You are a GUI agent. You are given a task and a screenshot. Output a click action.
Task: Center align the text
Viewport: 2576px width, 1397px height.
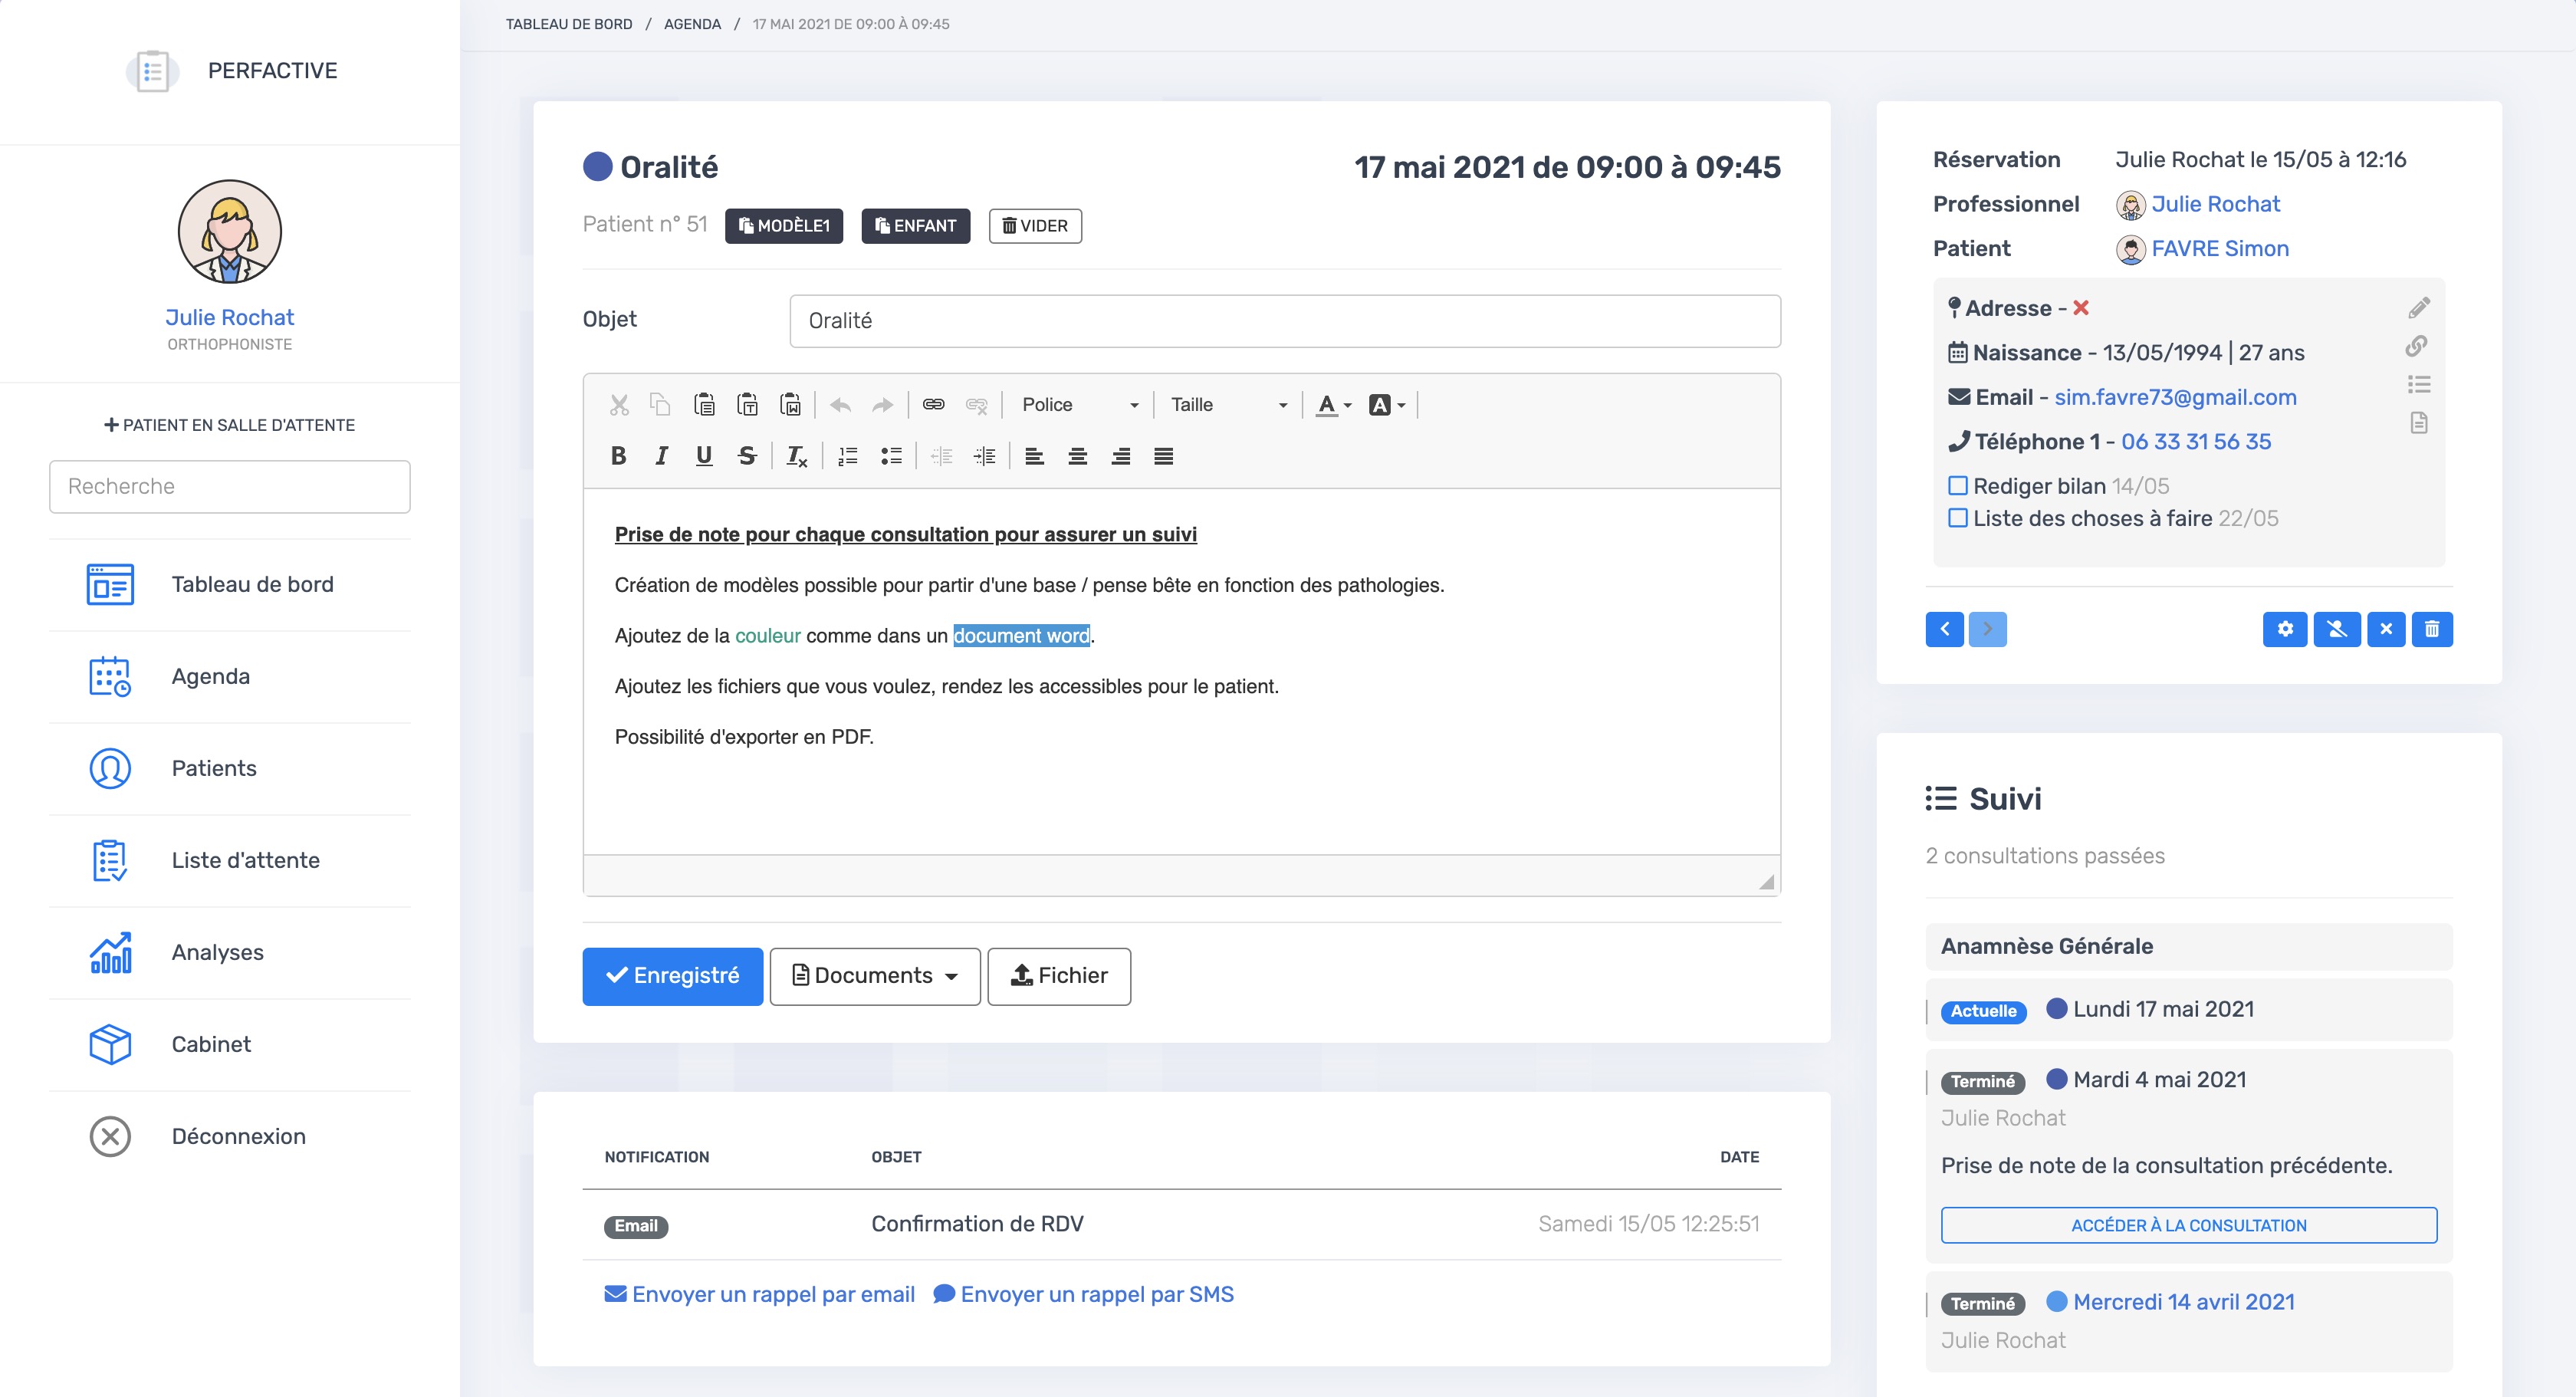(1077, 456)
